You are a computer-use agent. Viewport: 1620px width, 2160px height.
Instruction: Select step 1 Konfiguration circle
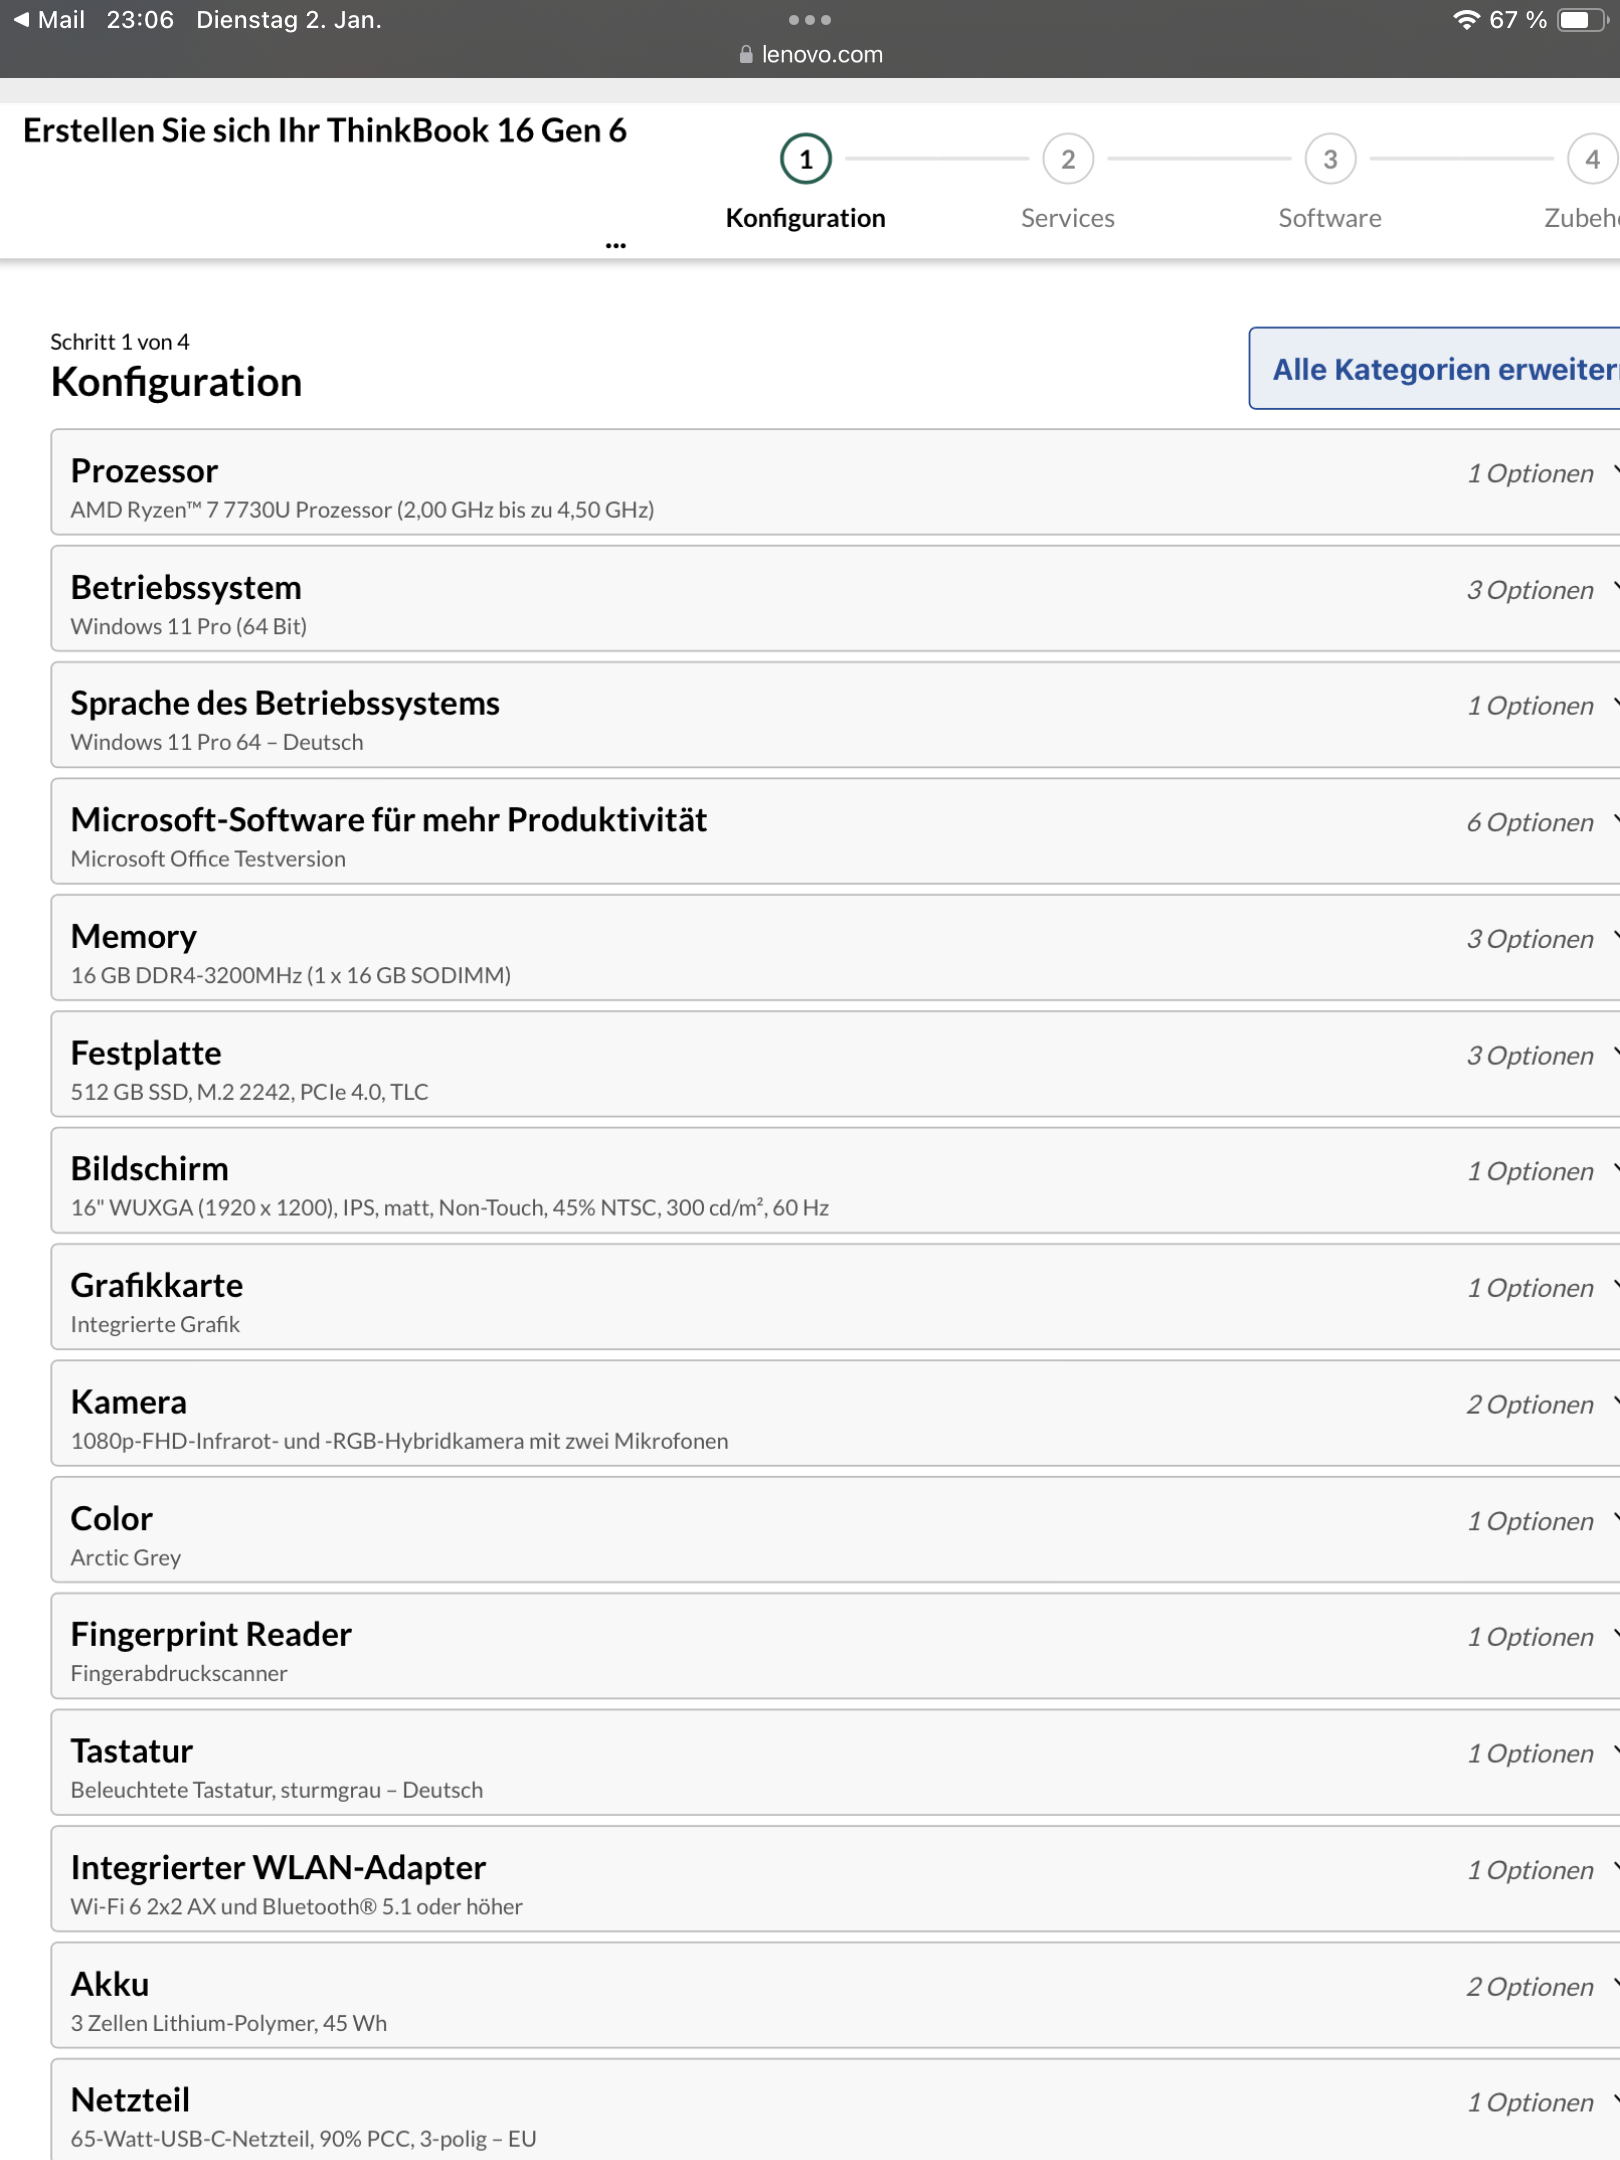805,159
